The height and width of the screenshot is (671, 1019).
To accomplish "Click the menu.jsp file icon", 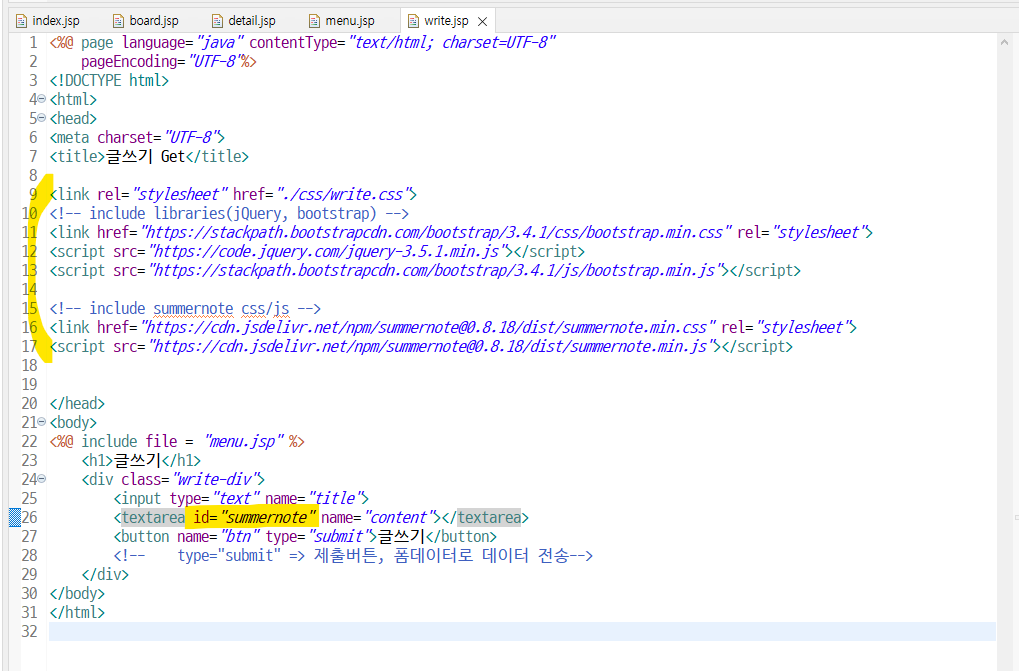I will [x=314, y=21].
